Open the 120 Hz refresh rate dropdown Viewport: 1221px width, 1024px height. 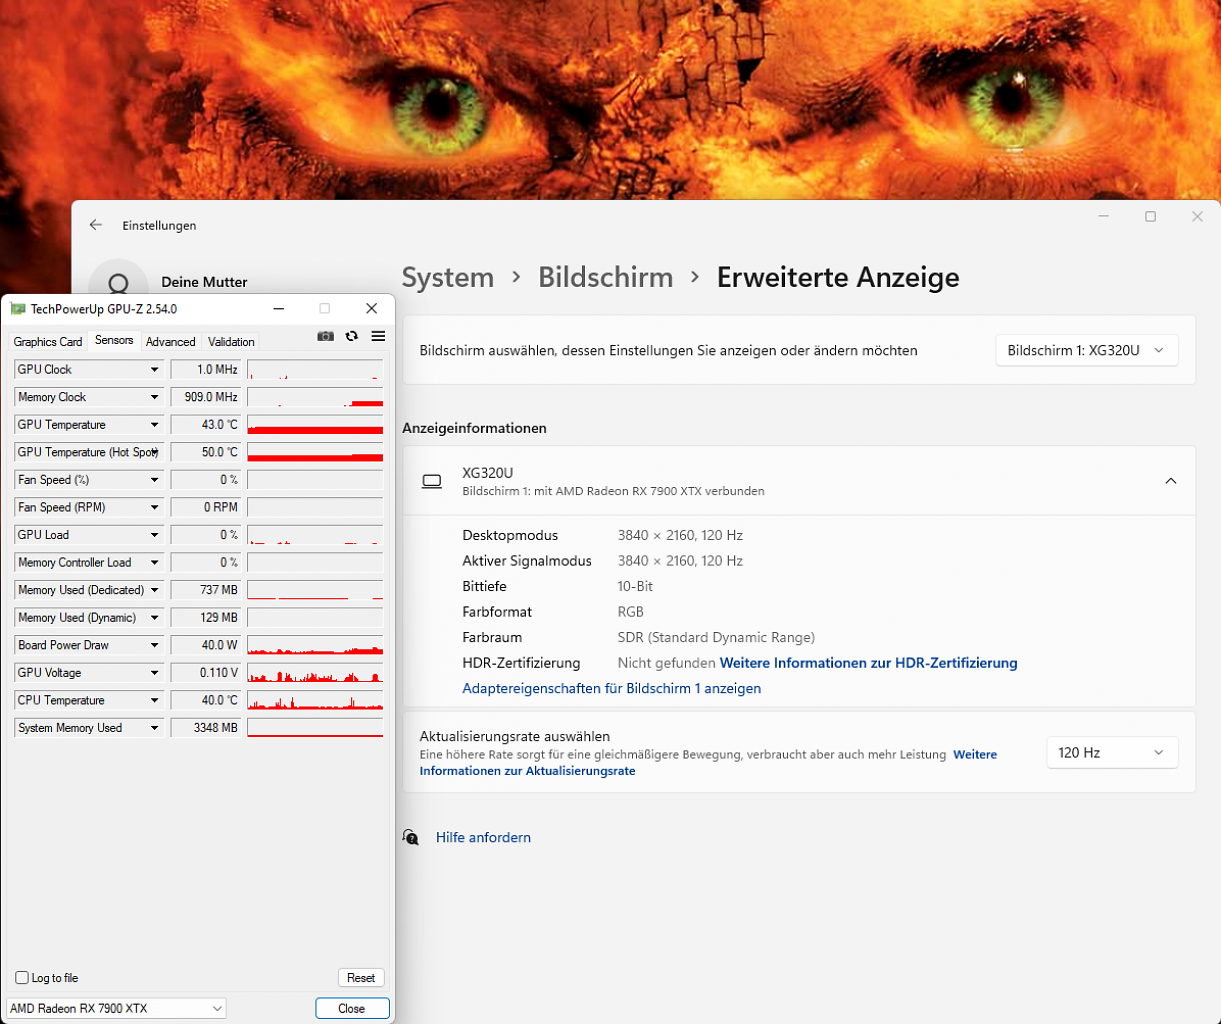[1112, 752]
